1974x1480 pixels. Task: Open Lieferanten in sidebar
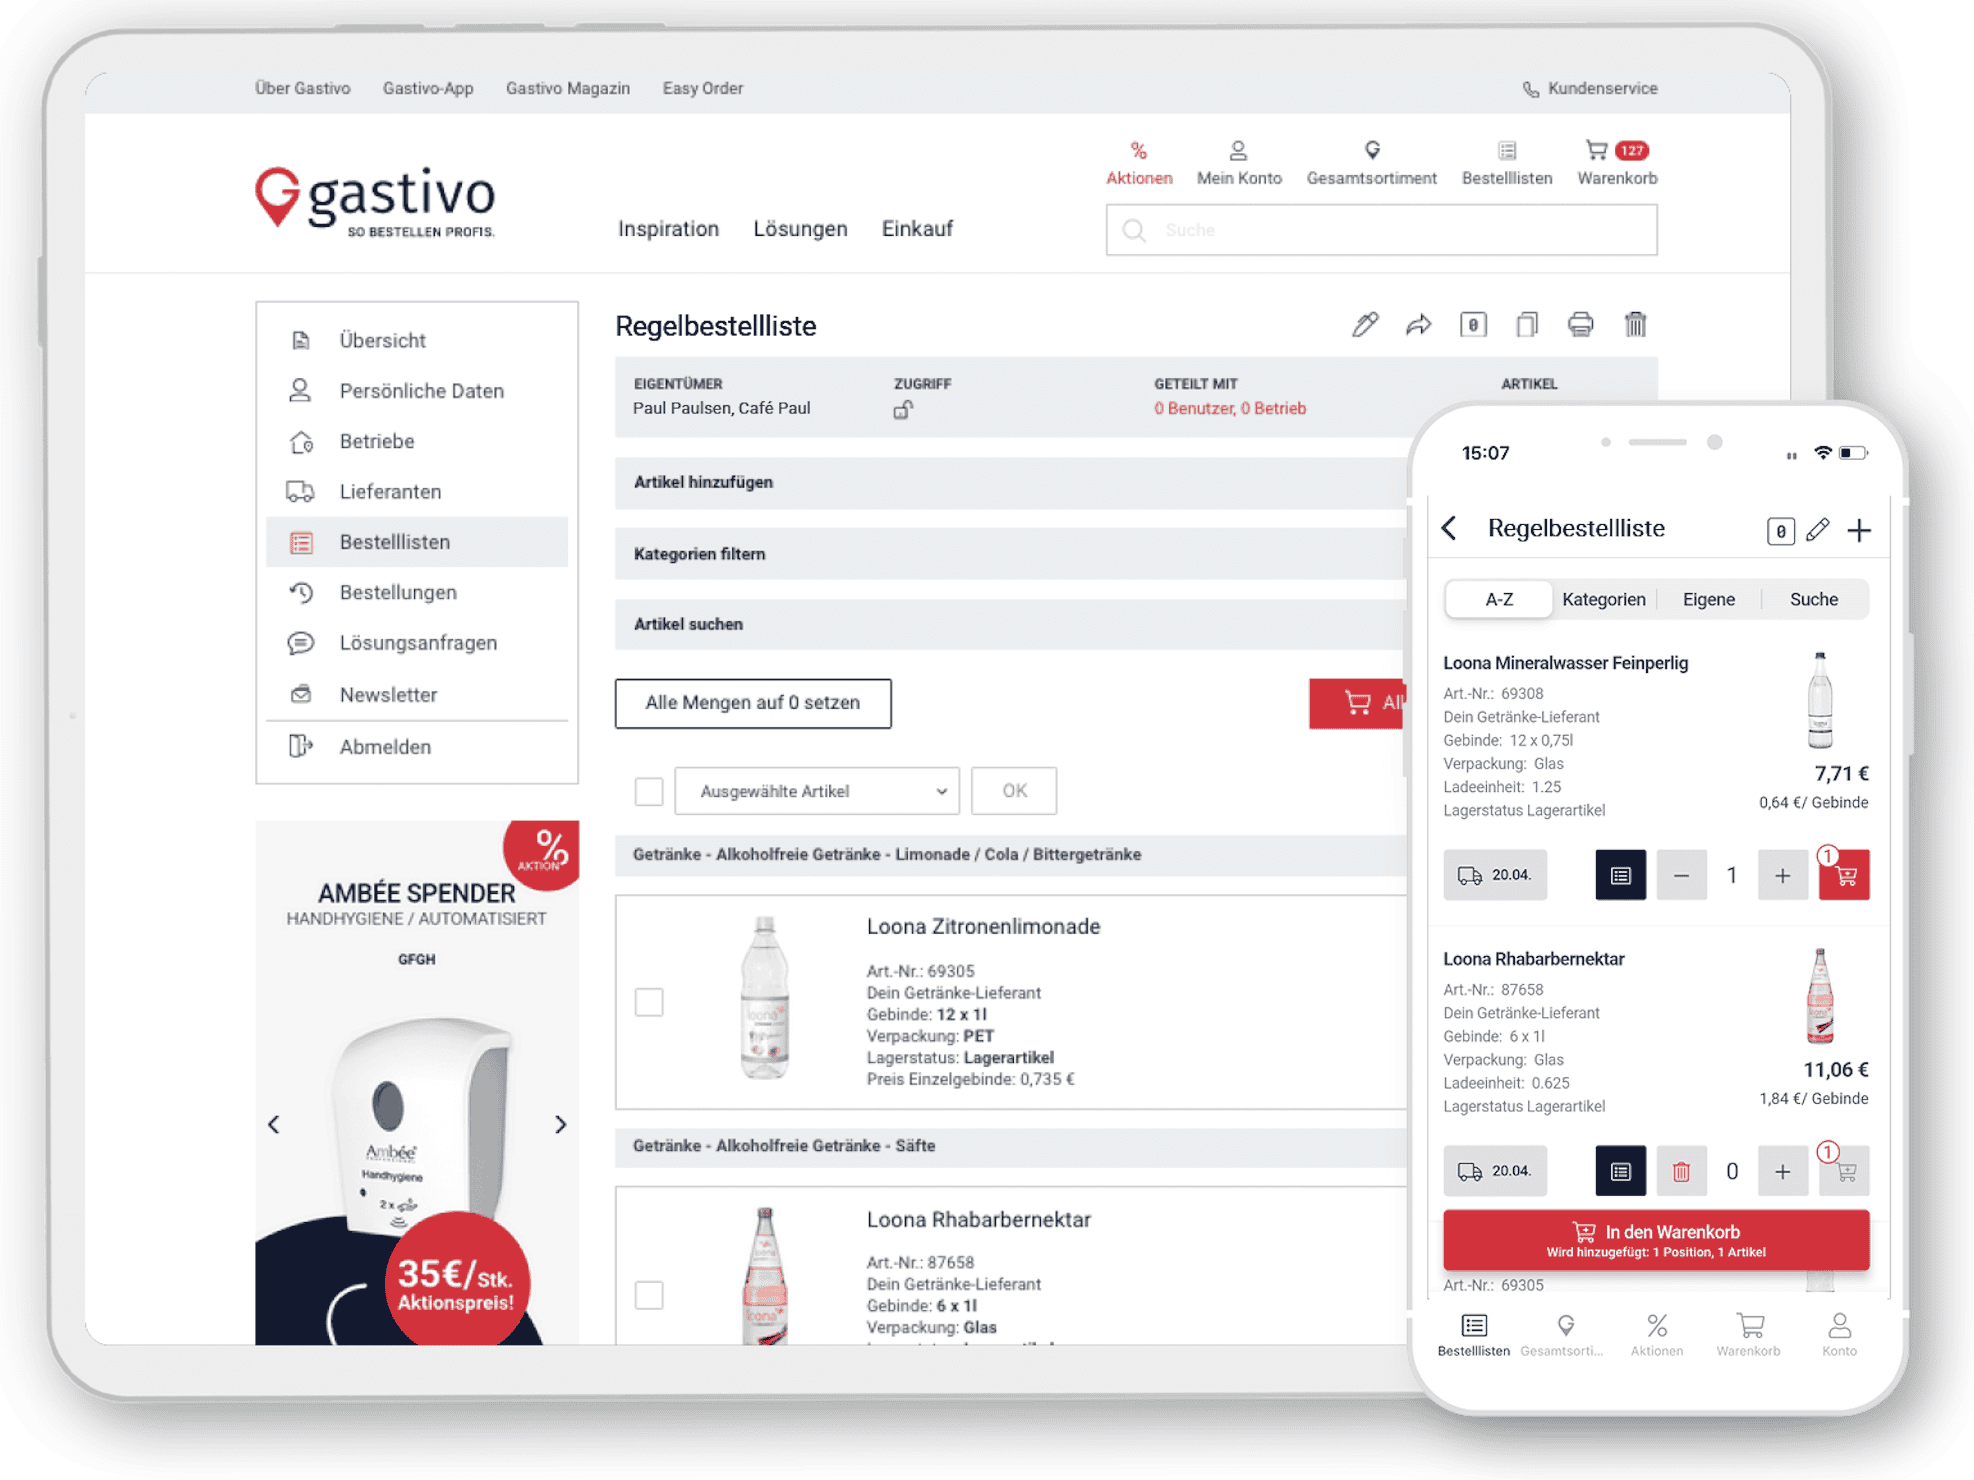(417, 491)
